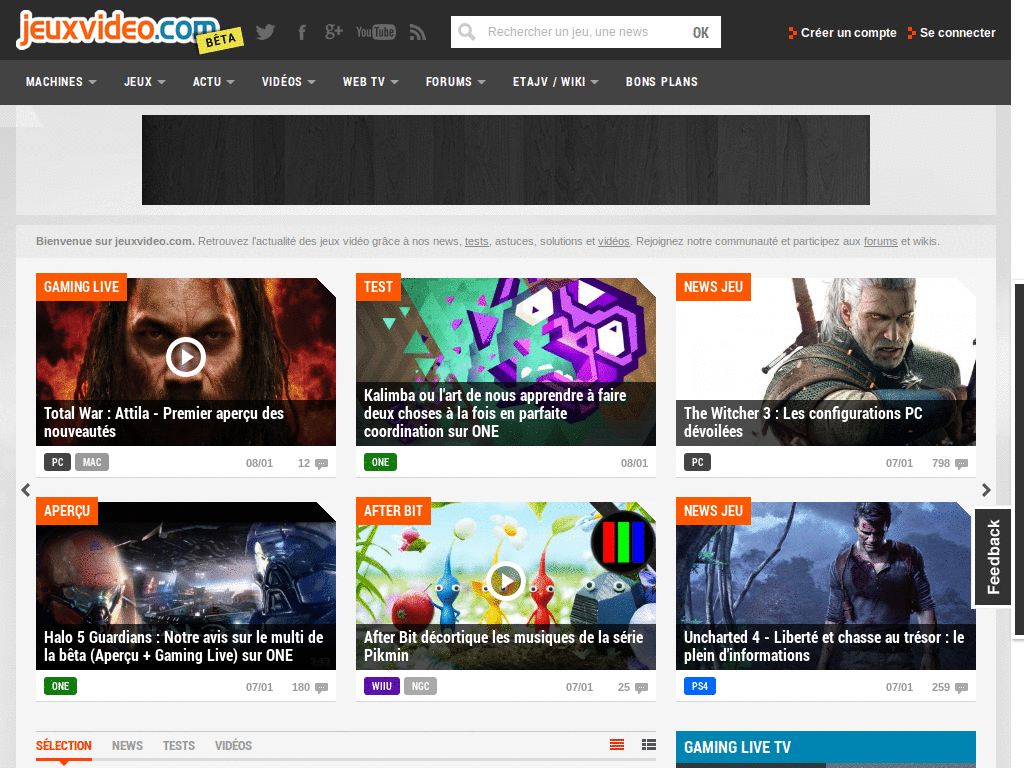Open comments icon for Total War Attila

coord(321,464)
